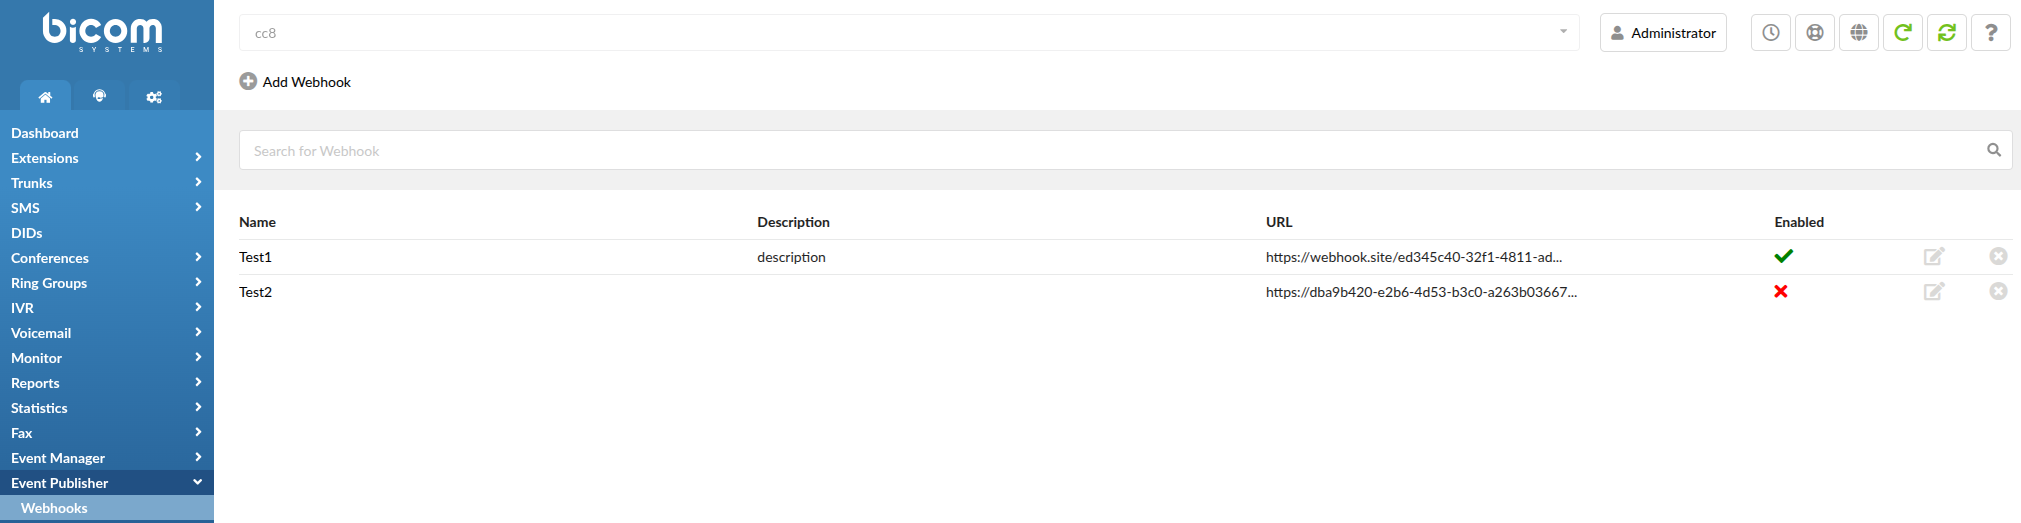The image size is (2021, 523).
Task: Collapse the Event Publisher section
Action: point(107,483)
